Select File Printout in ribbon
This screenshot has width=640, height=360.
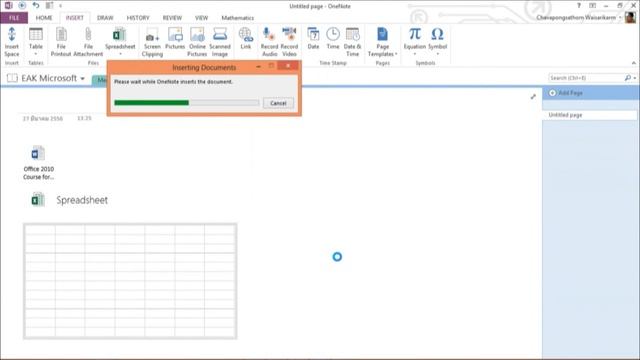coord(61,42)
